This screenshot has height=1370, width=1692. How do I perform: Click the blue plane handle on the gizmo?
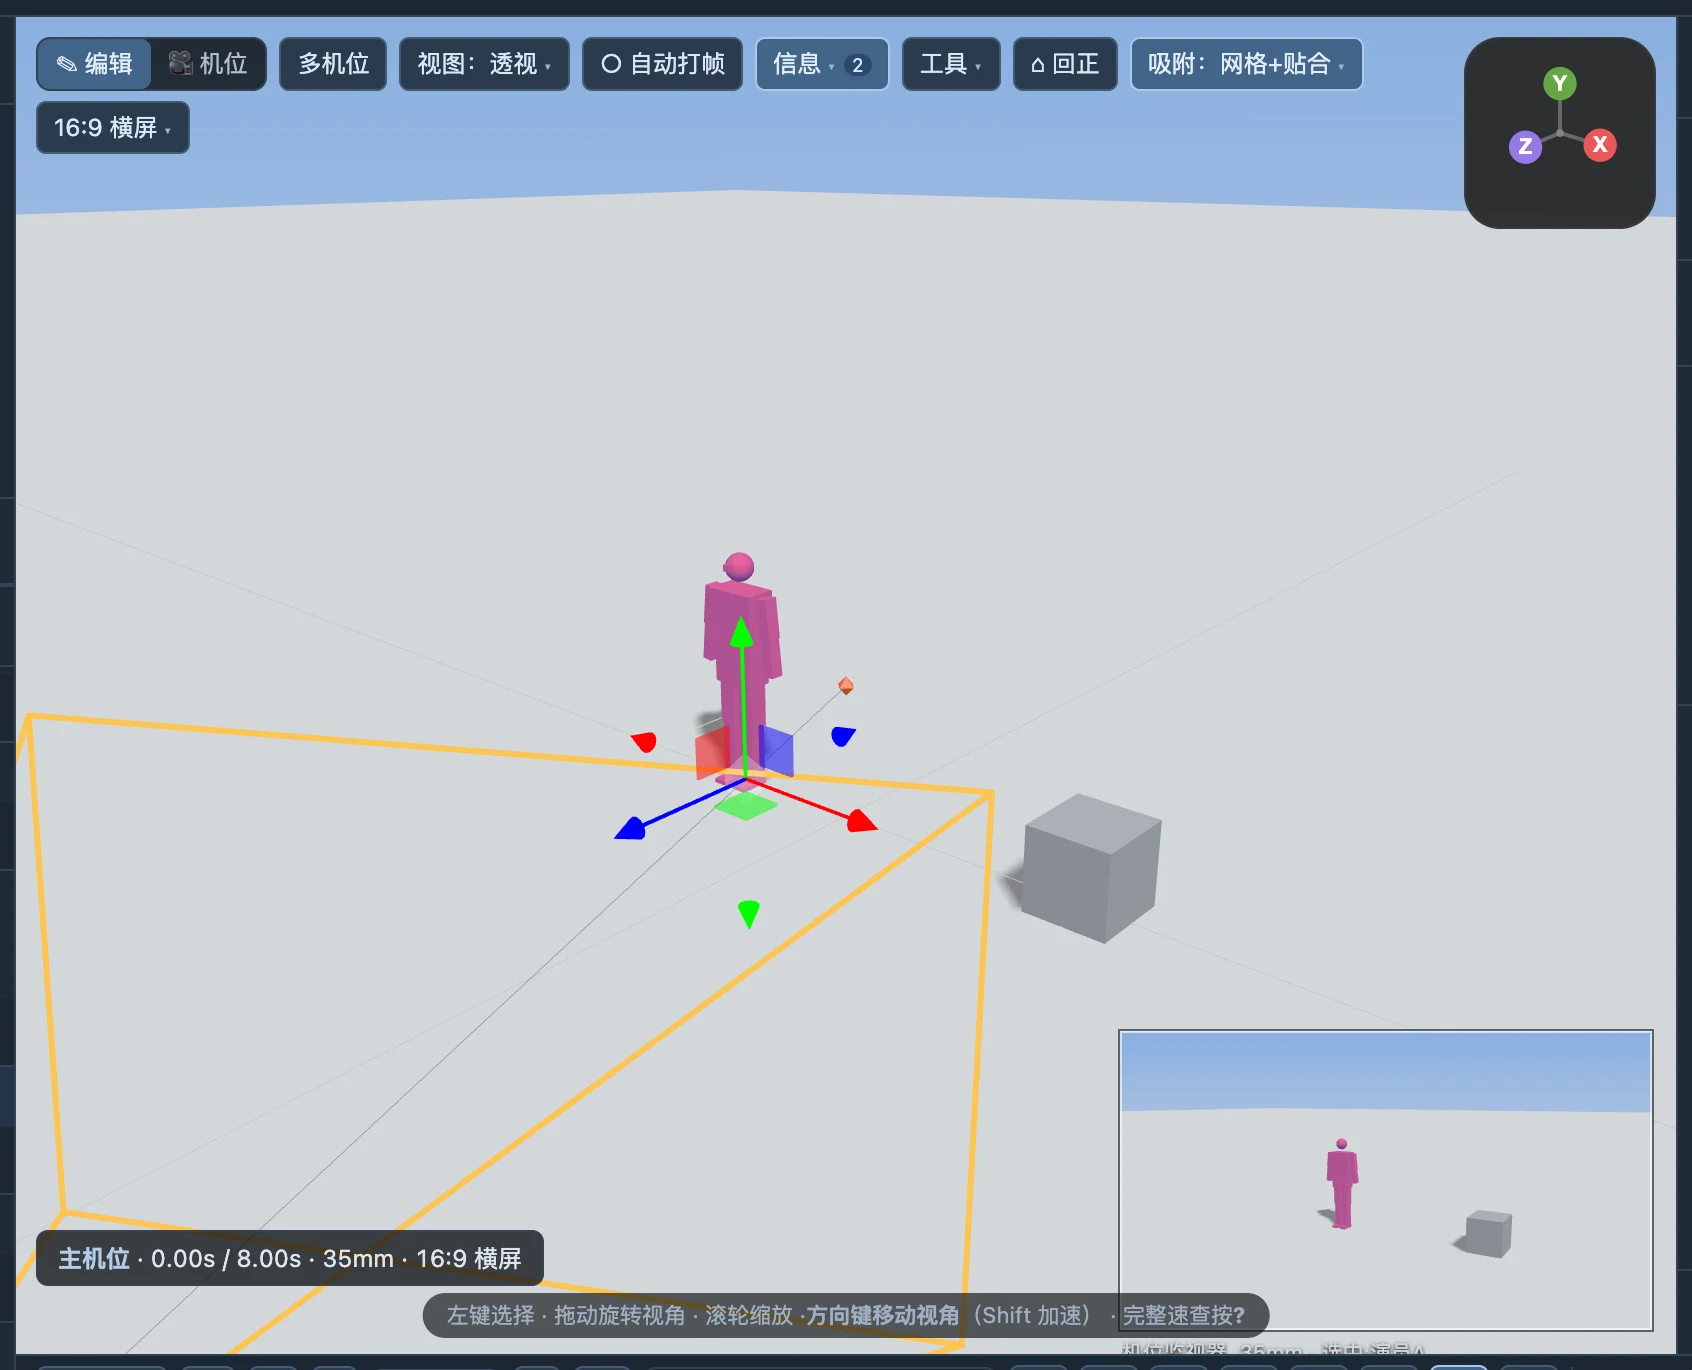(776, 751)
